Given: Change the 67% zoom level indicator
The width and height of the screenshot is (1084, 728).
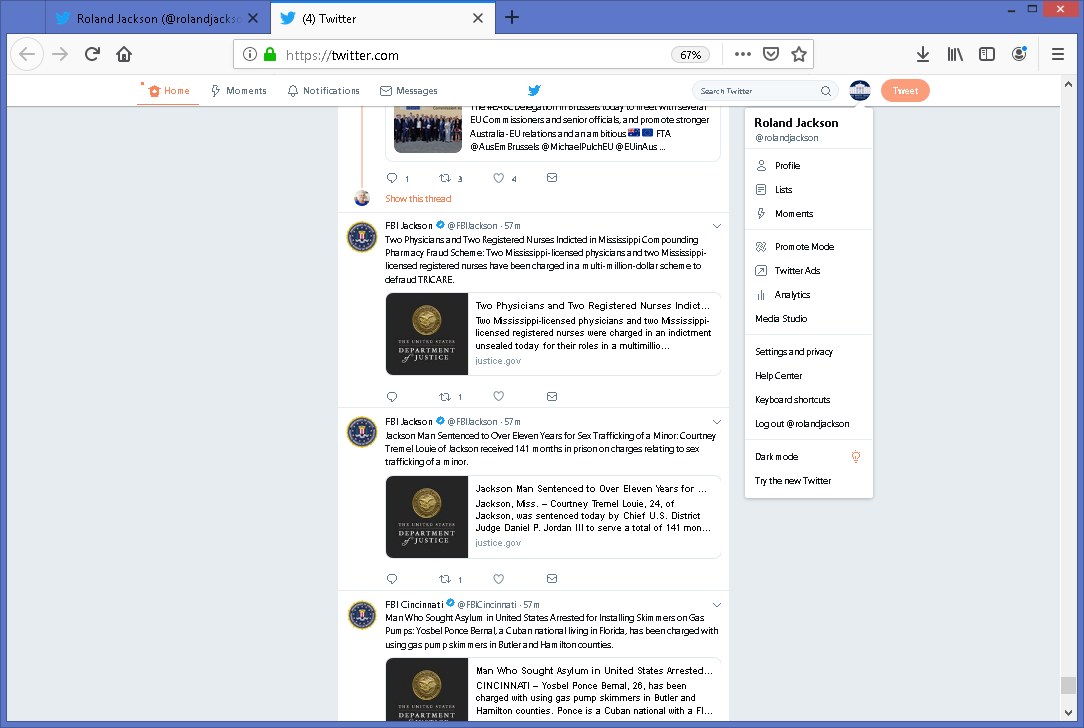Looking at the screenshot, I should click(x=690, y=55).
